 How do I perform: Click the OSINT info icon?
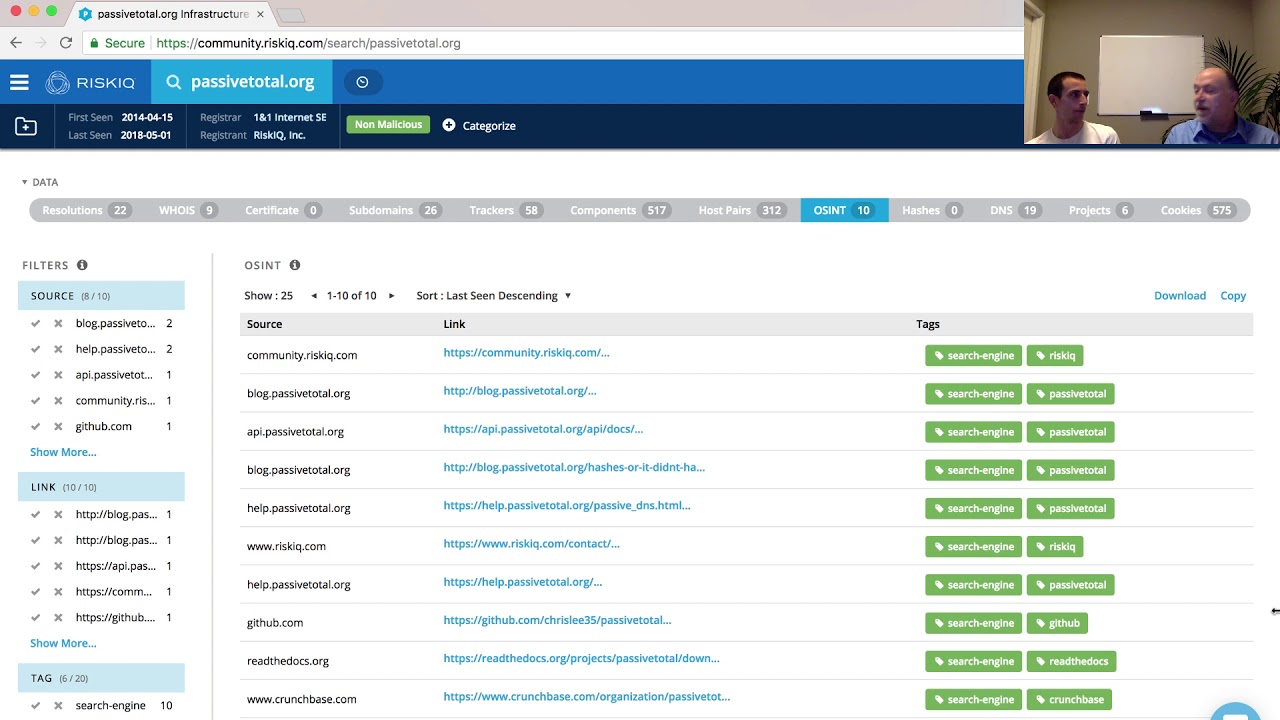[295, 265]
